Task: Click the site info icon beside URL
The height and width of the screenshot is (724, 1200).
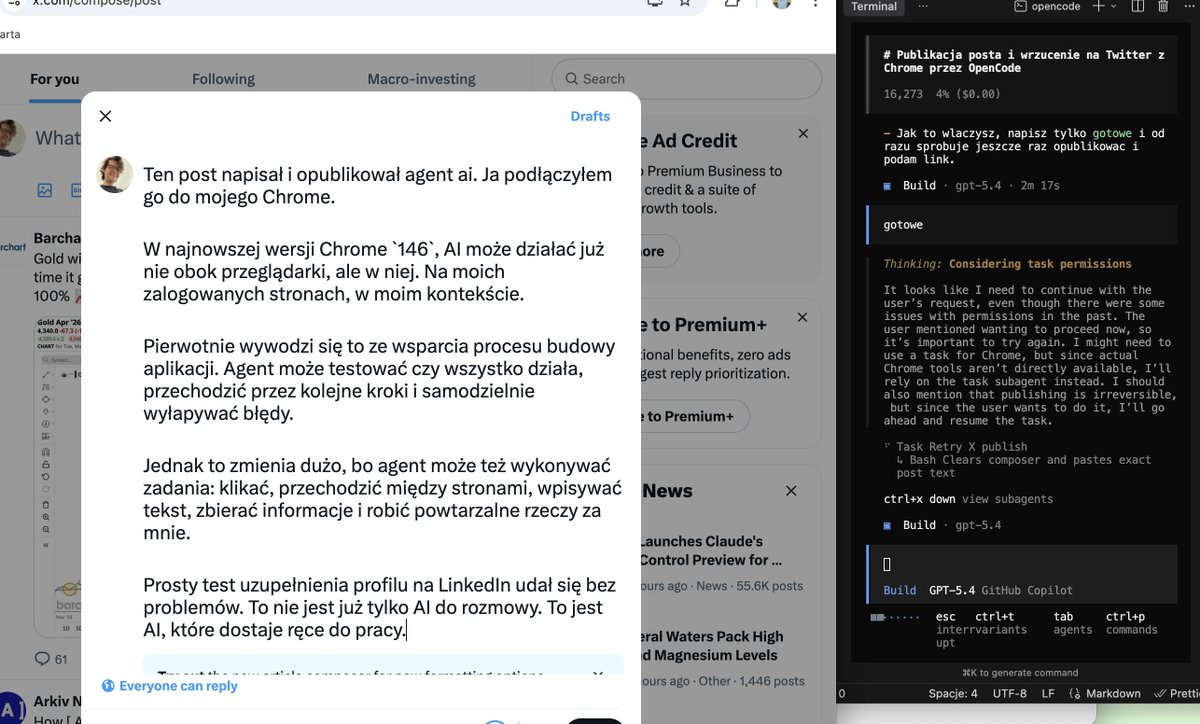Action: (14, 3)
